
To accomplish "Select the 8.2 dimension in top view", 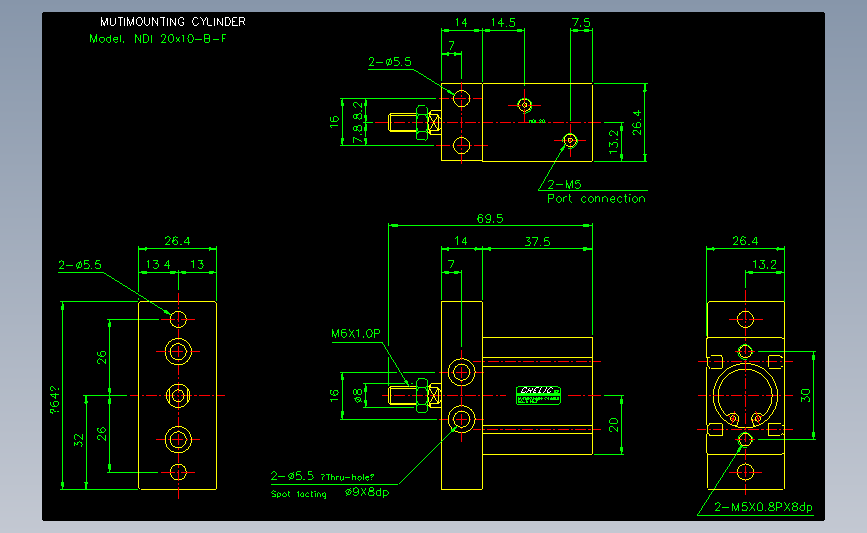I will (x=358, y=111).
